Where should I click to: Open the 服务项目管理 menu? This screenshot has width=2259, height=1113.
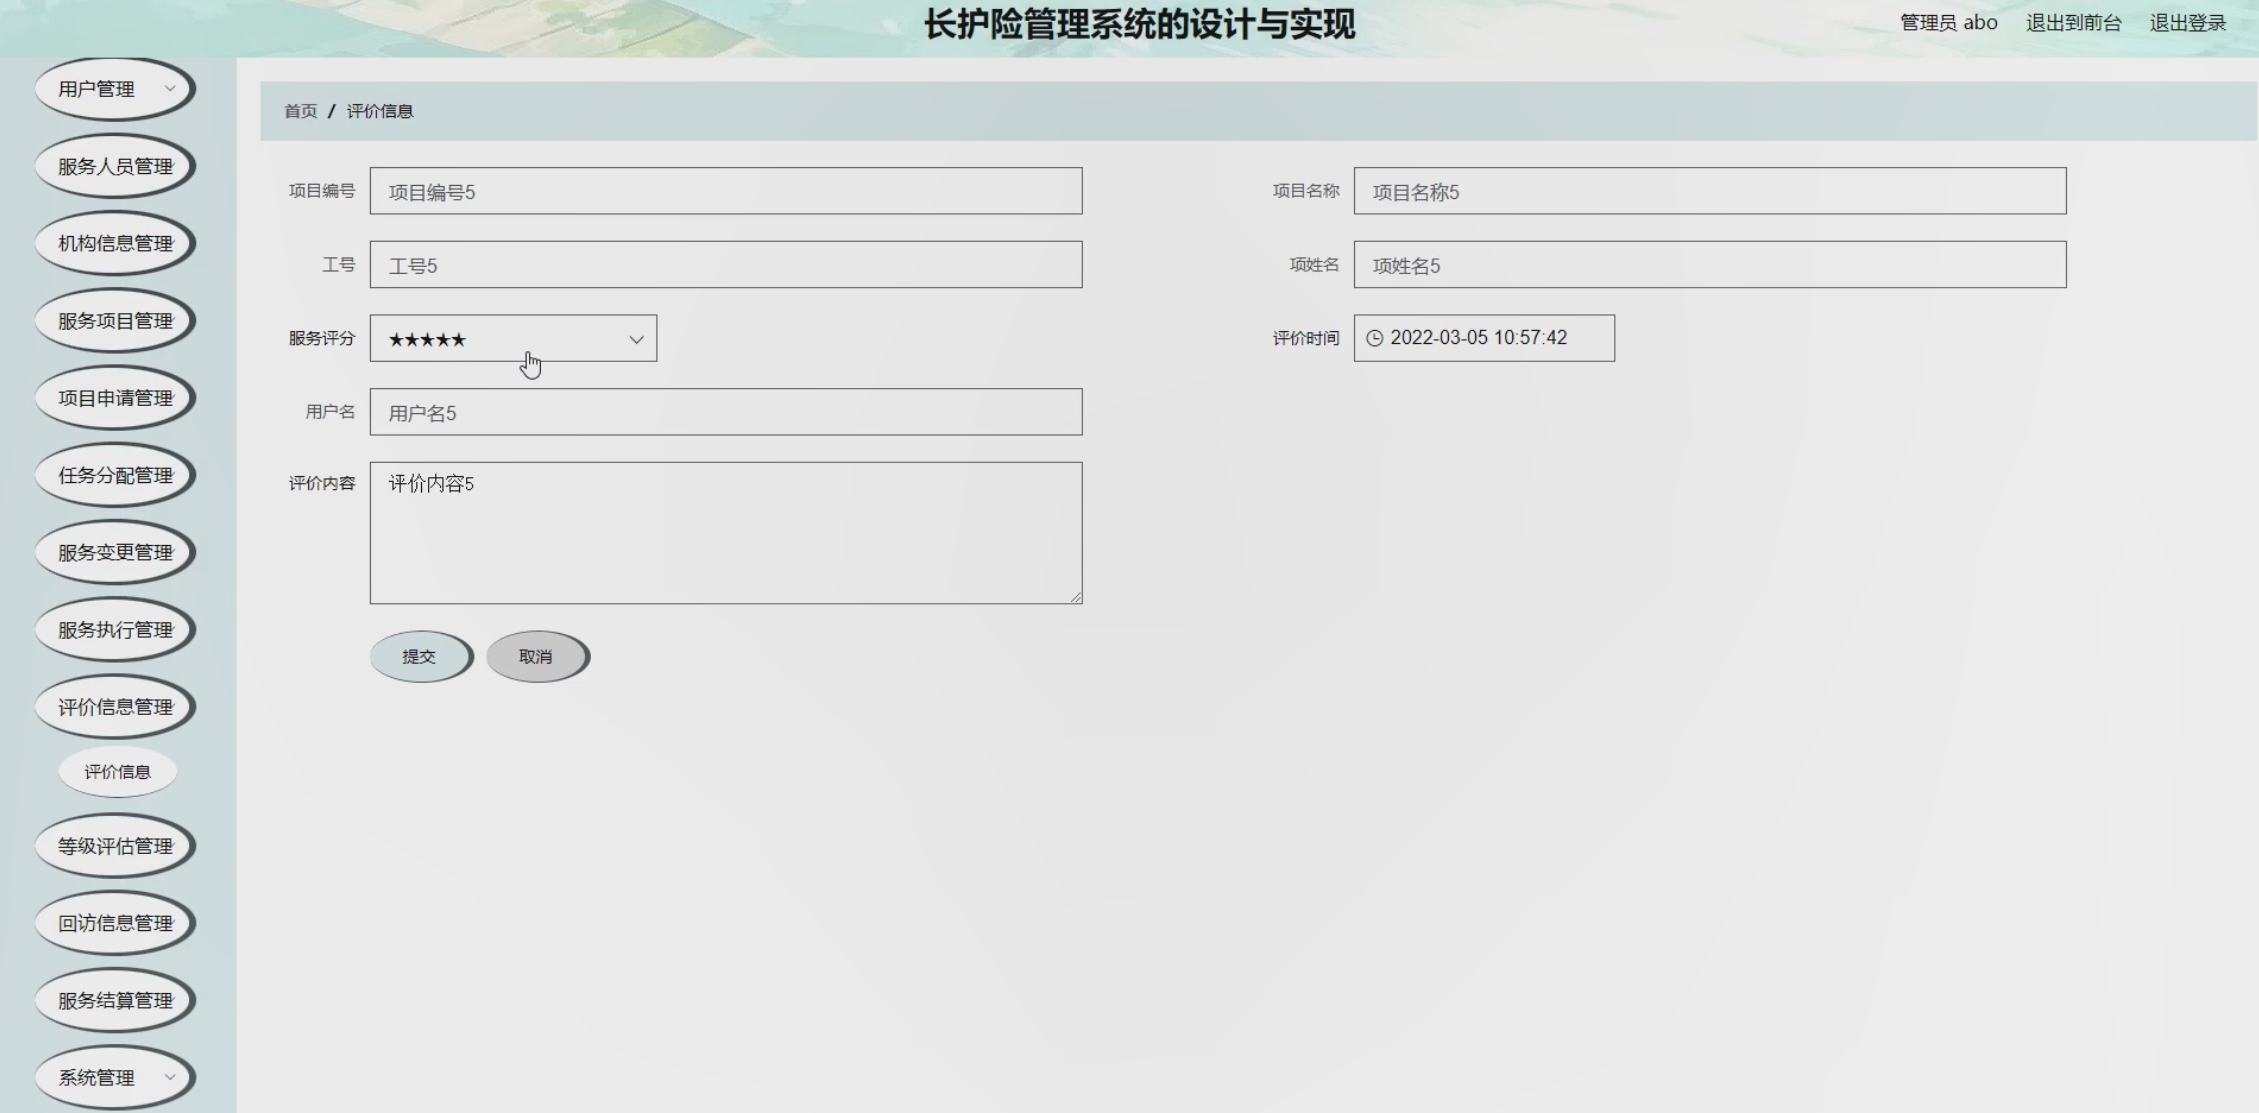coord(115,321)
